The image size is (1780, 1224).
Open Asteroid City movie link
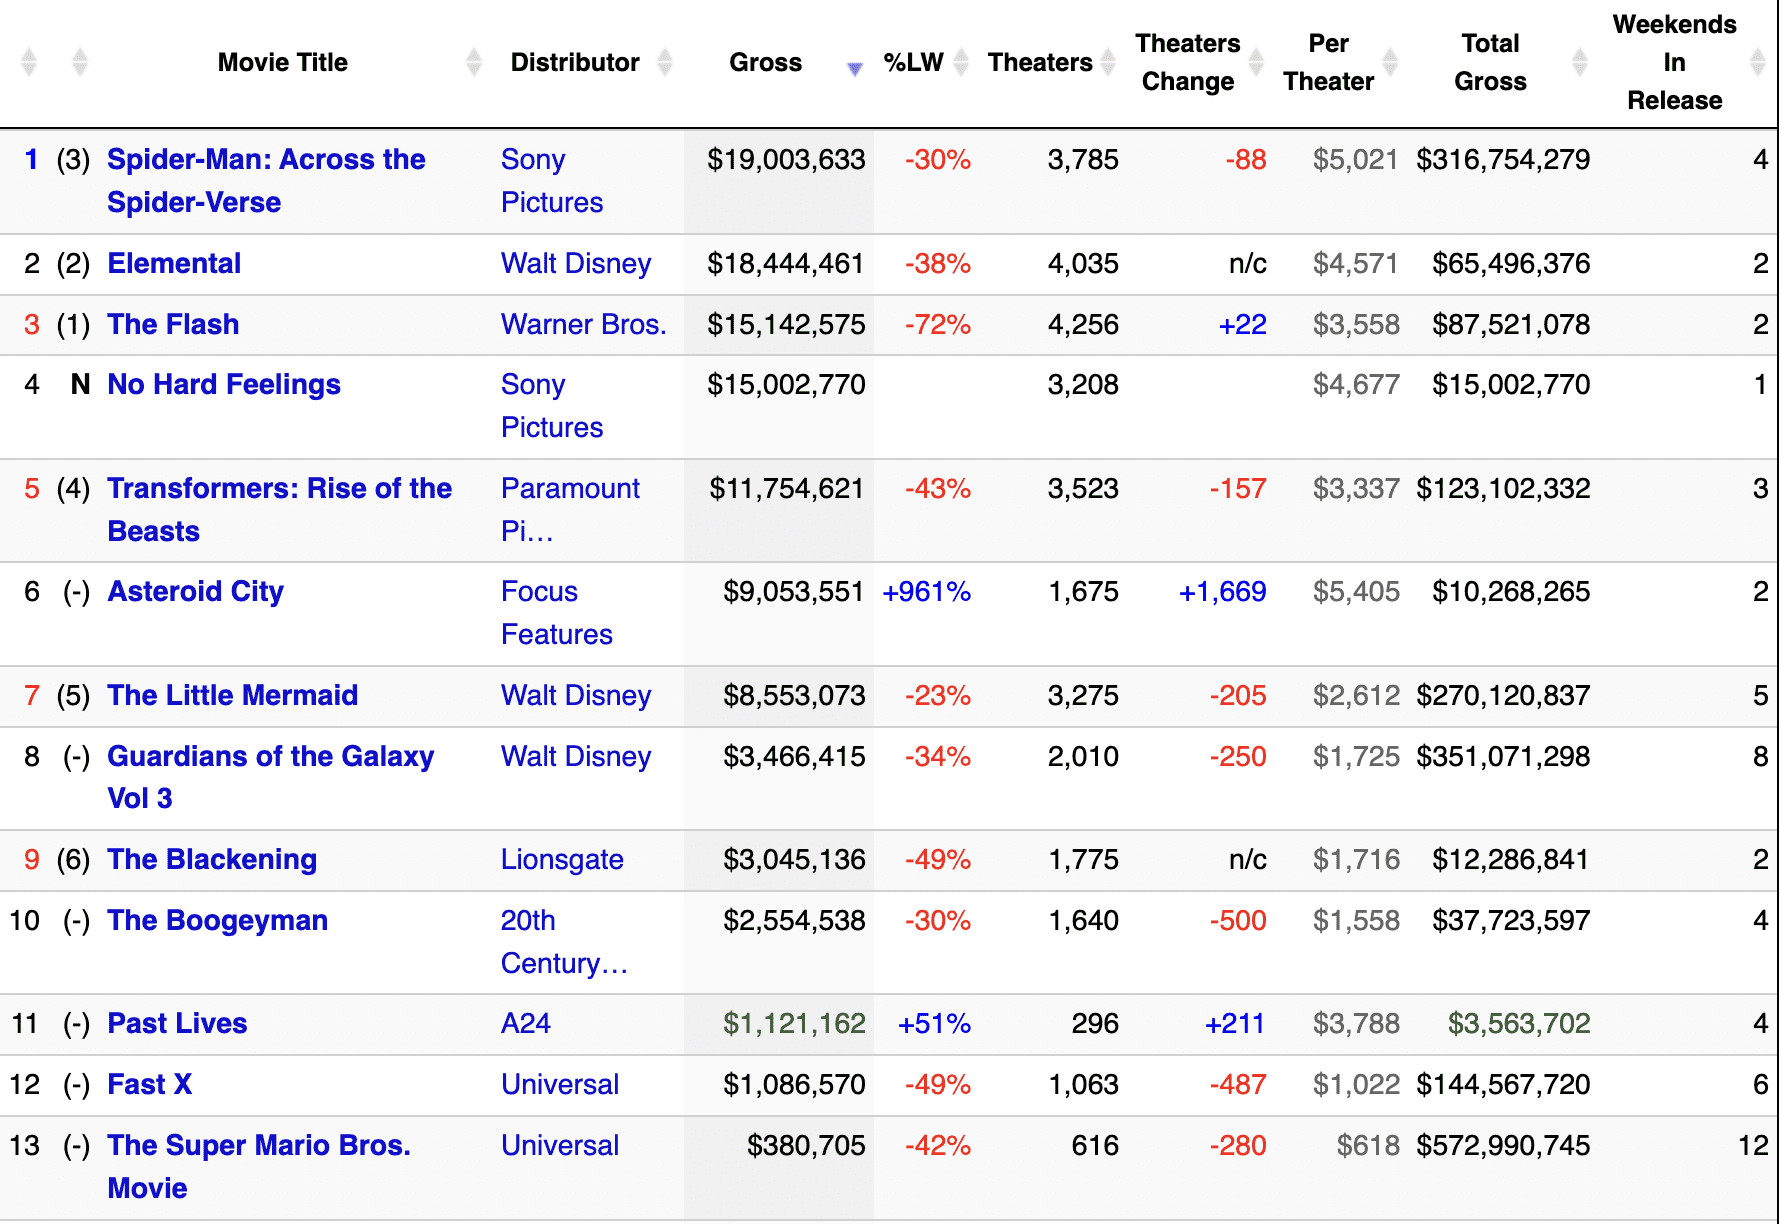(195, 591)
